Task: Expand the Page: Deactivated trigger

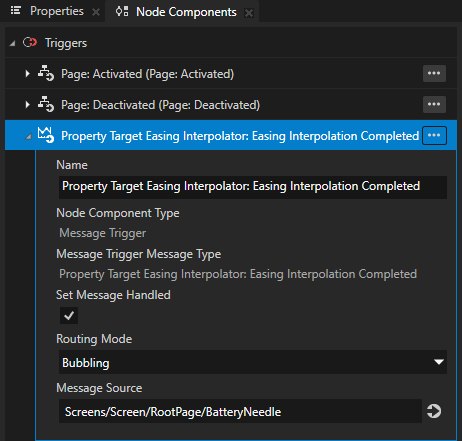Action: click(x=27, y=105)
